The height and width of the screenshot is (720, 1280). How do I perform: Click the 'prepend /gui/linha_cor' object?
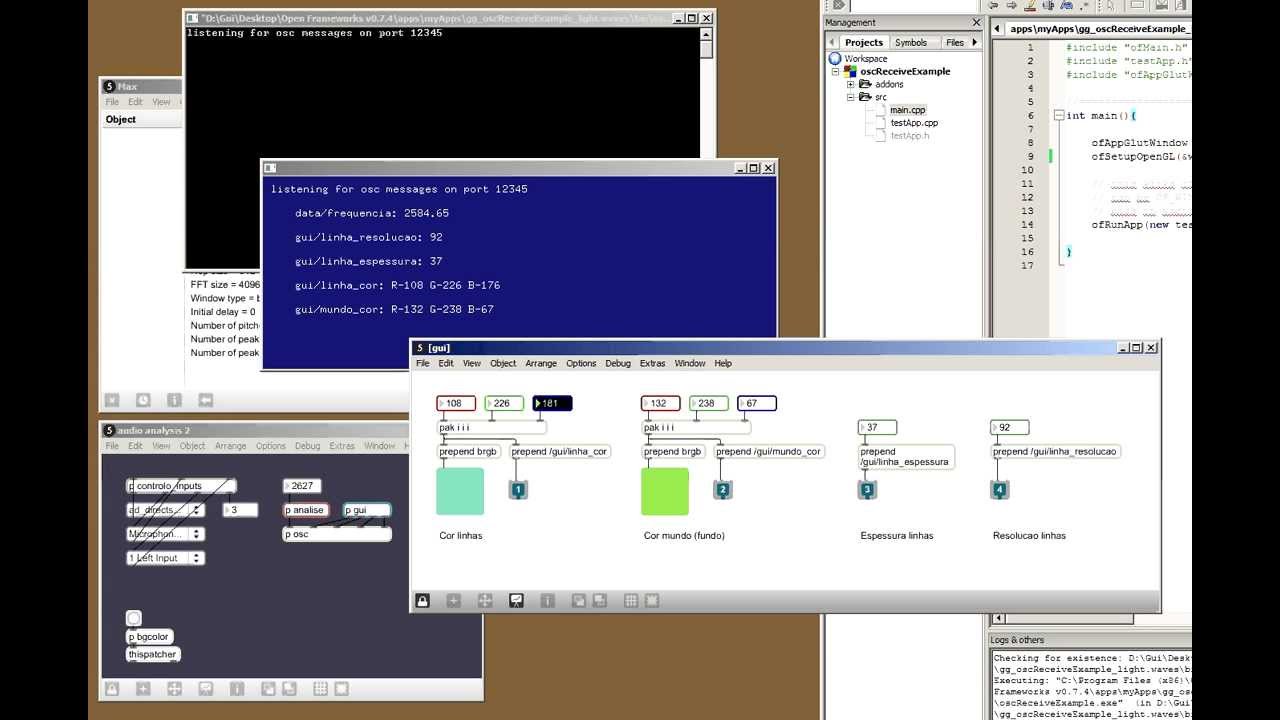(x=560, y=451)
